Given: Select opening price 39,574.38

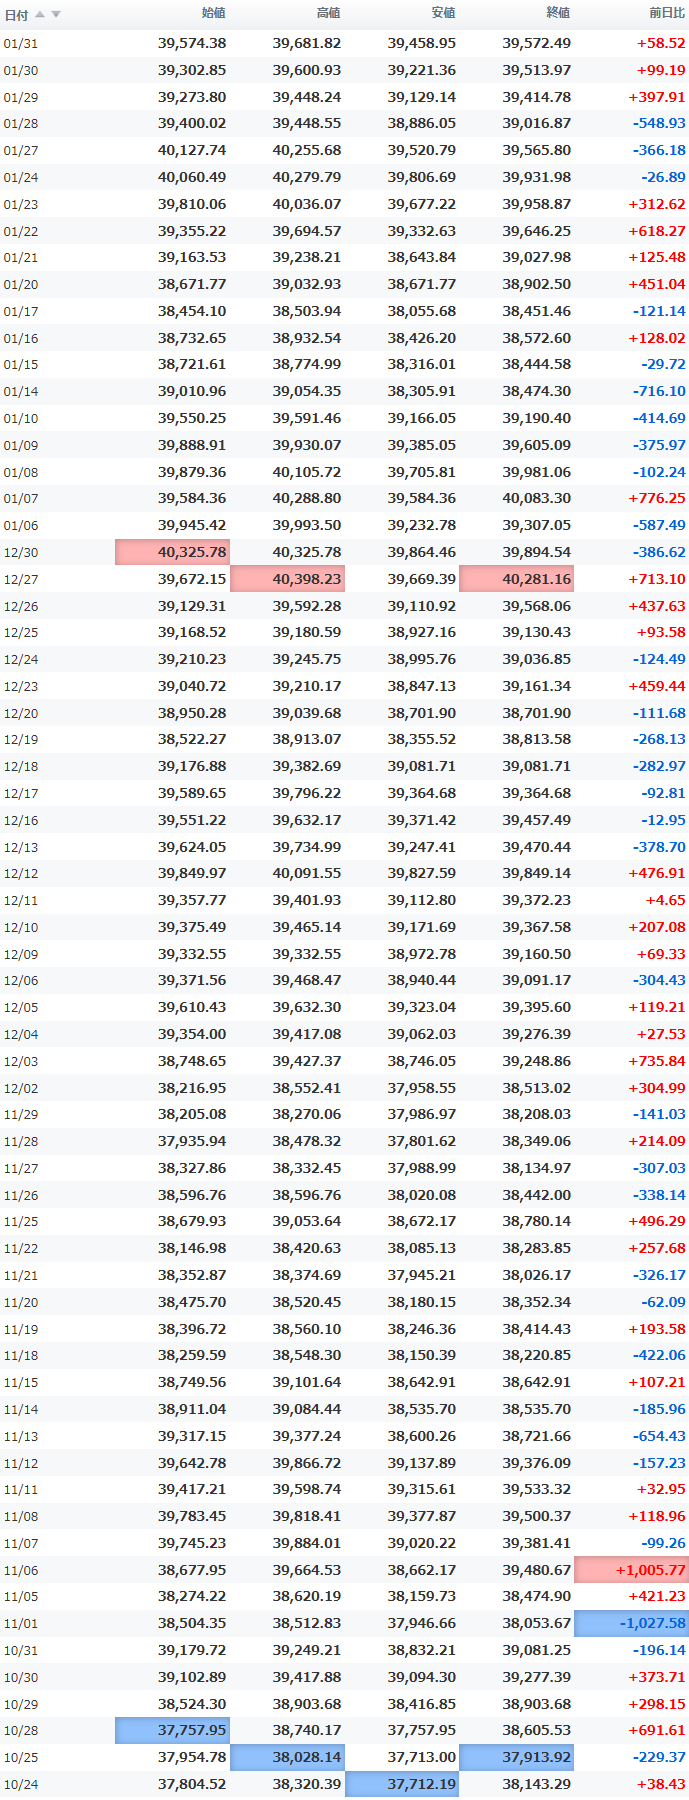Looking at the screenshot, I should tap(192, 44).
